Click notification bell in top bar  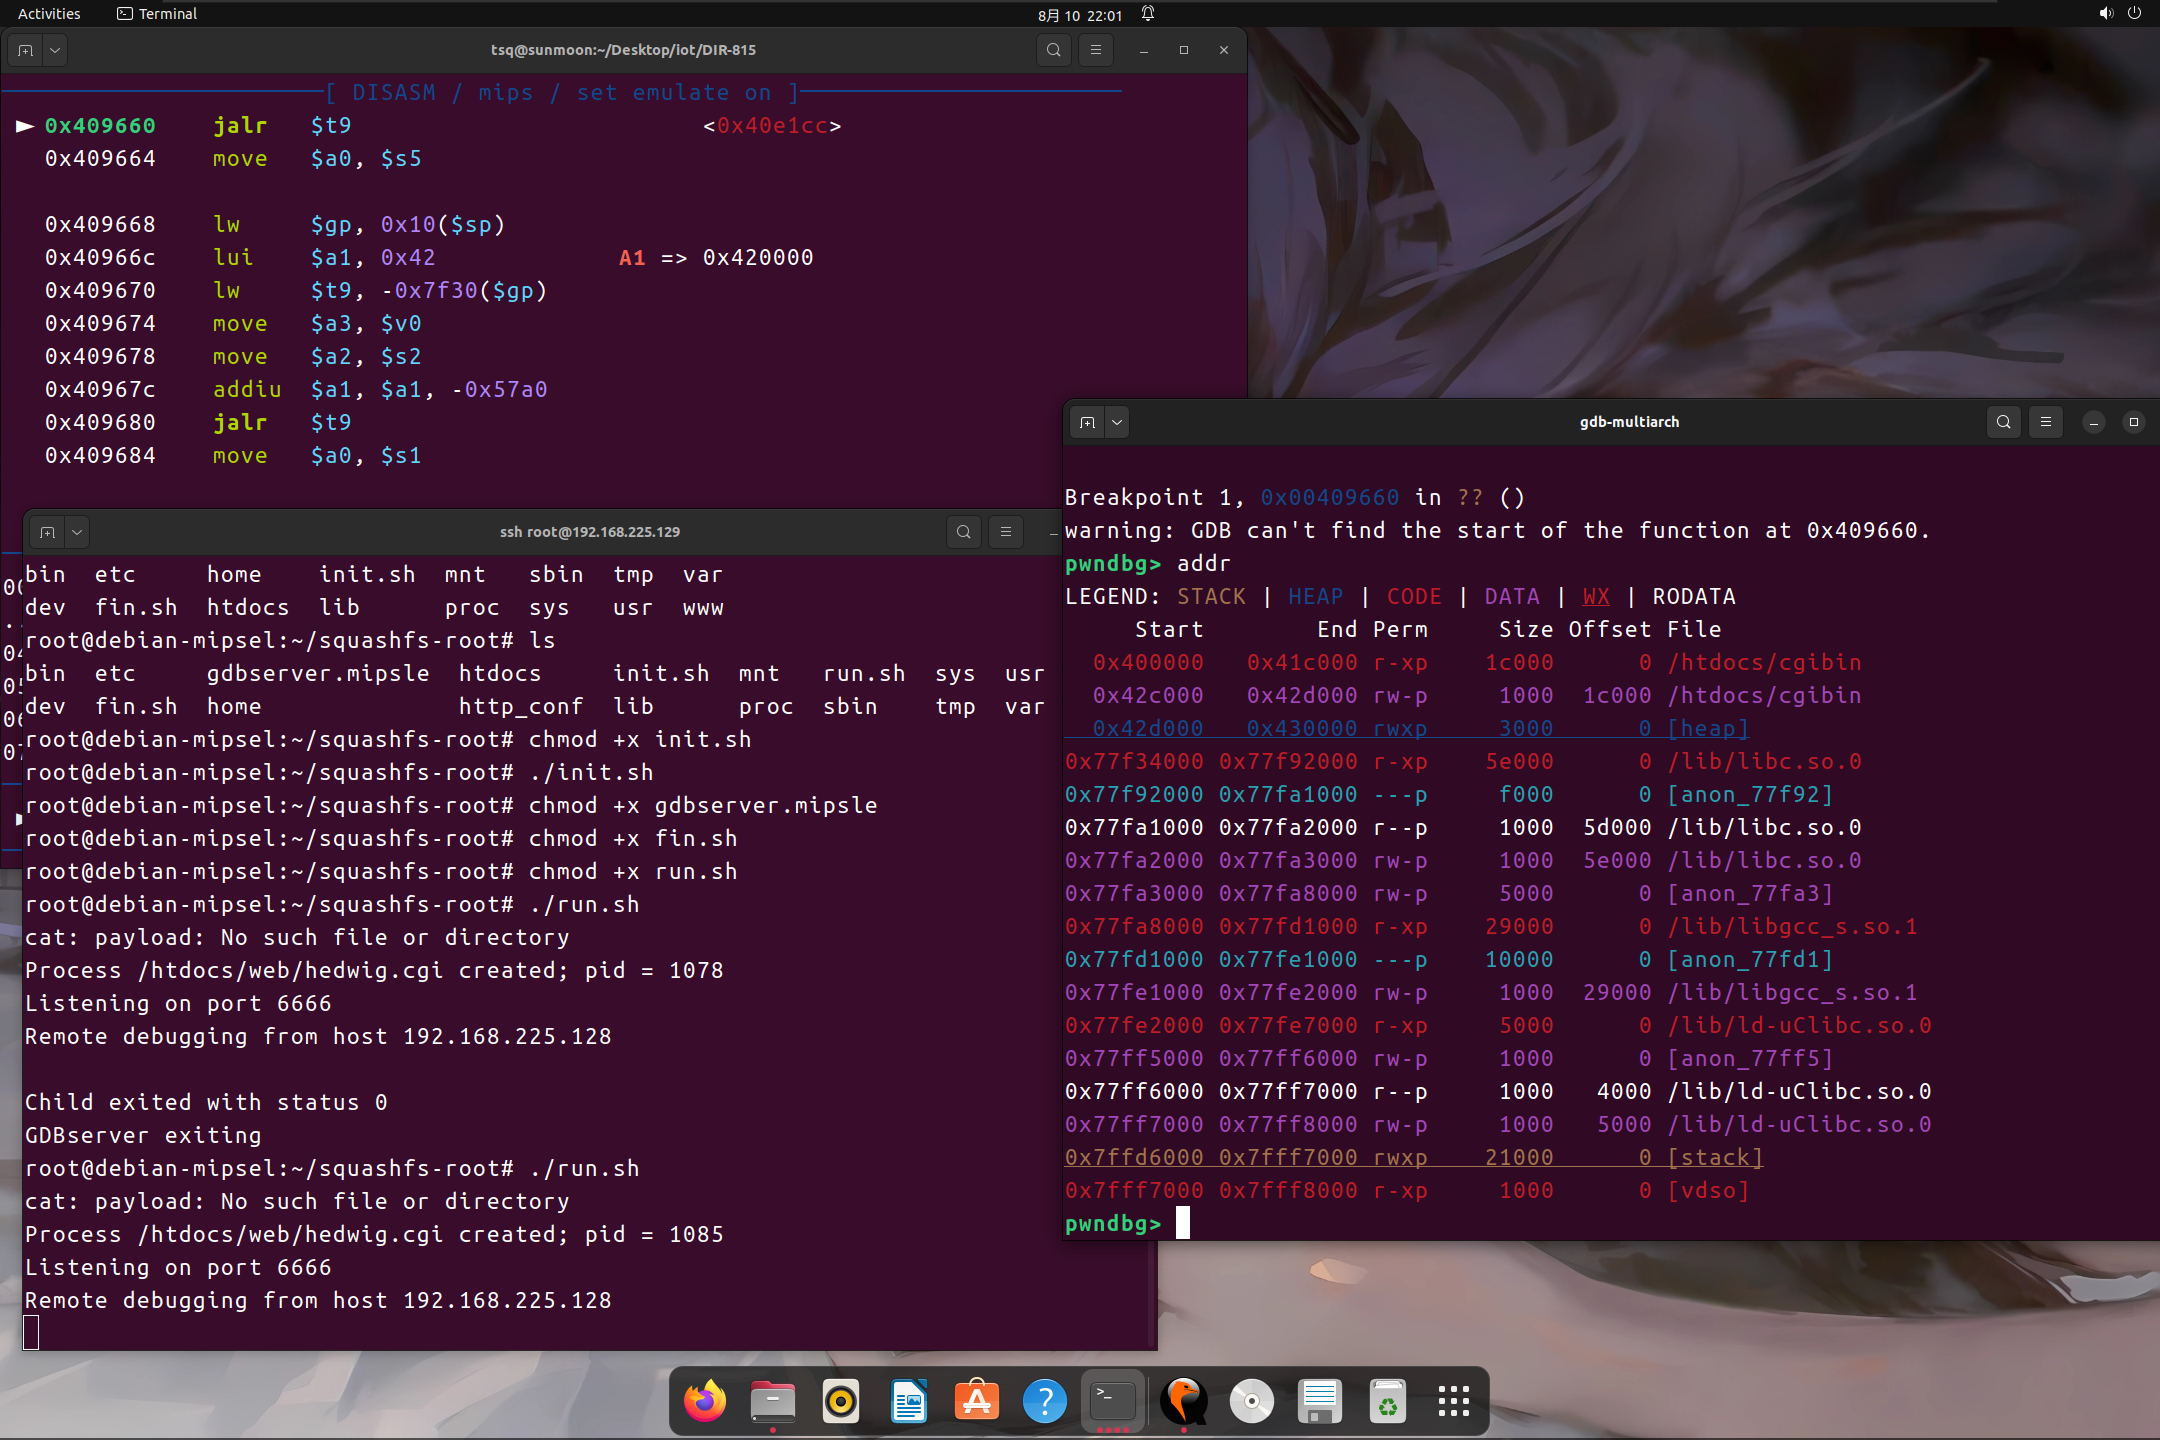pos(1148,14)
